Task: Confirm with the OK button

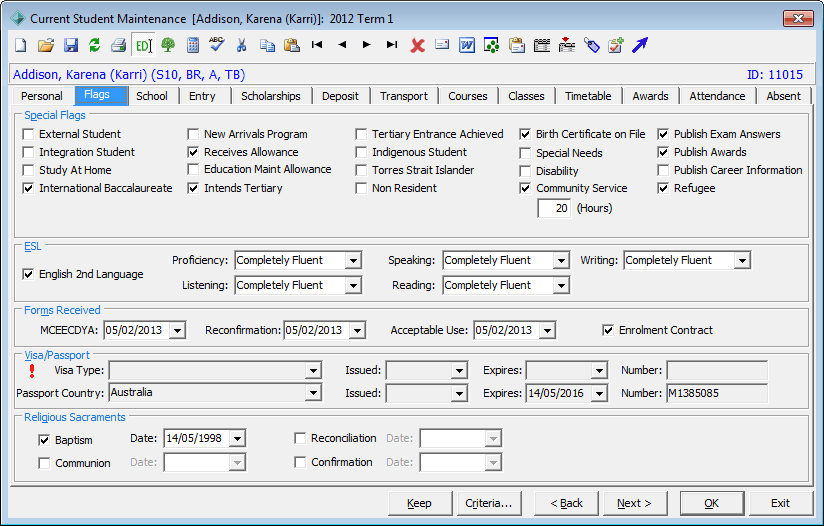Action: [x=712, y=503]
